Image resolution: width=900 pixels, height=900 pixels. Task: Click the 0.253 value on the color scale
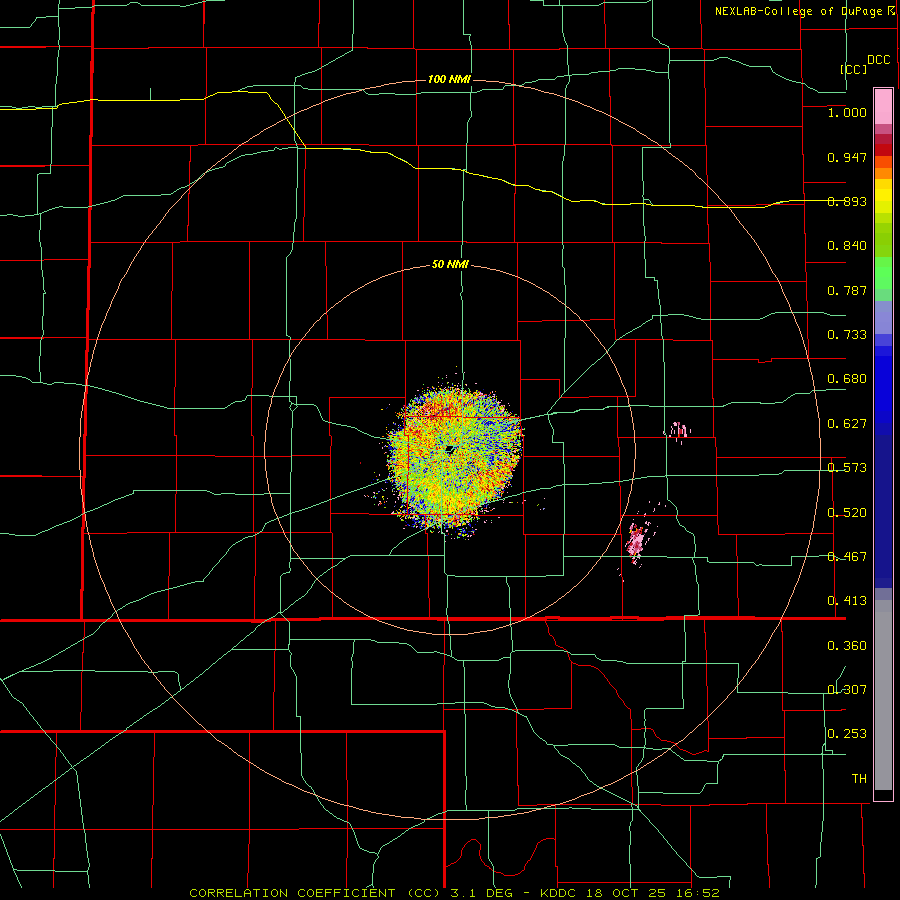point(847,734)
